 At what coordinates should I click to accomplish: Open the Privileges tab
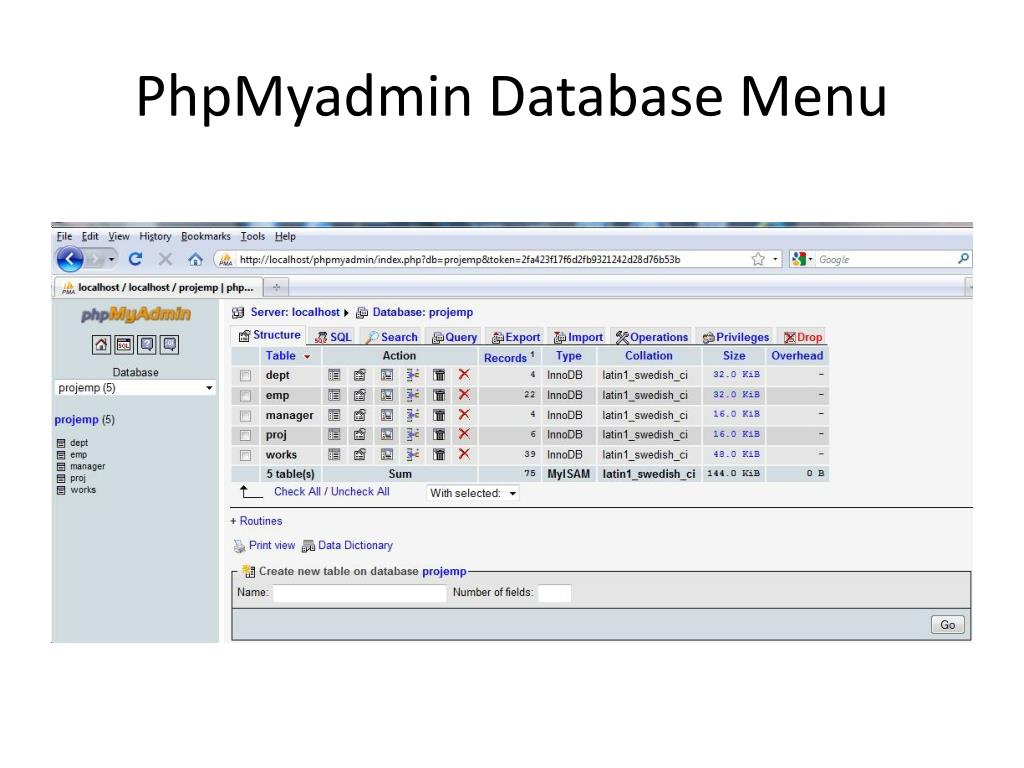(735, 337)
